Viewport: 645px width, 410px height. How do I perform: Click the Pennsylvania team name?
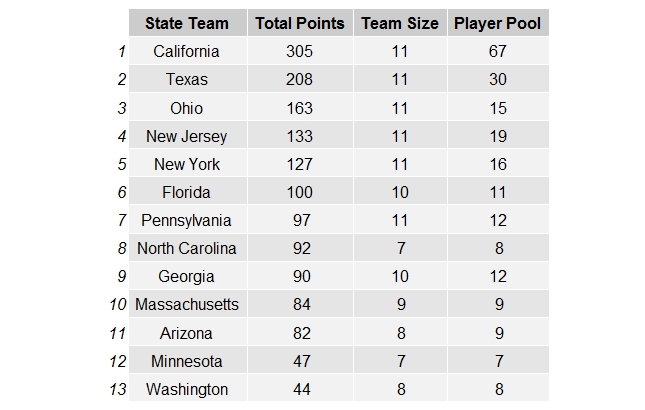coord(188,220)
